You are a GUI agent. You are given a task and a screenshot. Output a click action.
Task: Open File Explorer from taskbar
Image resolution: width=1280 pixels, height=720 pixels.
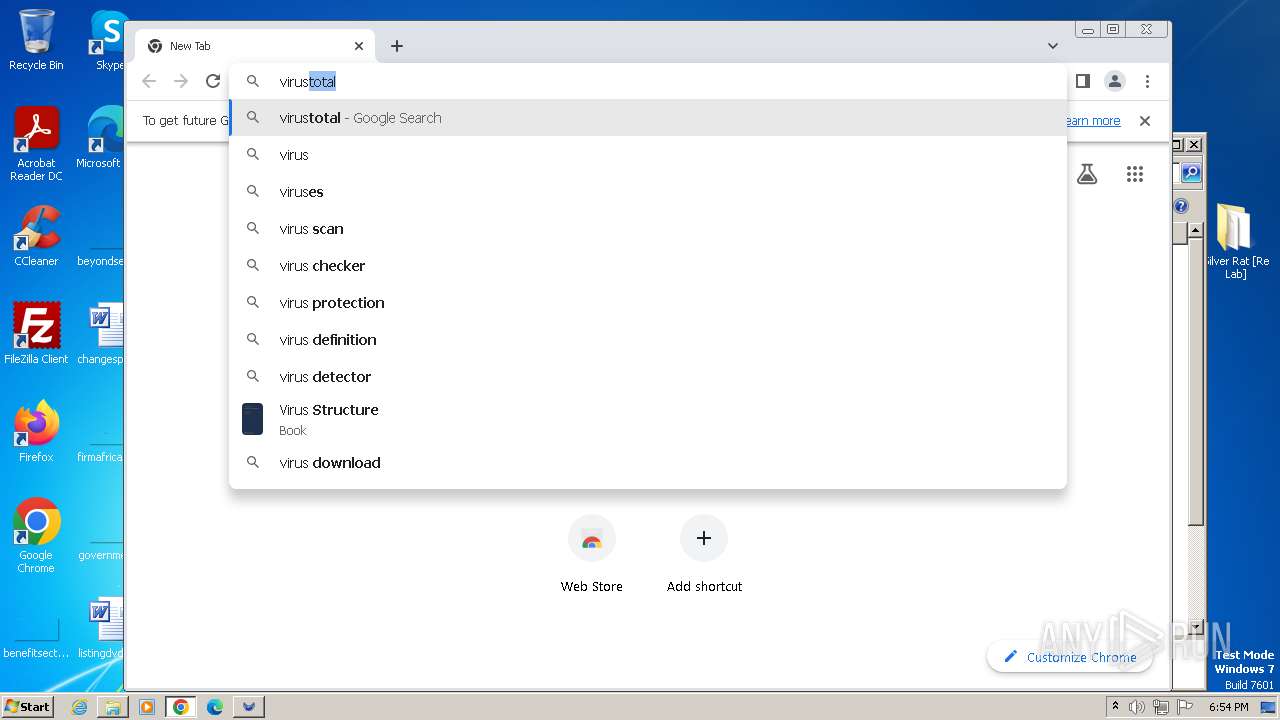[113, 707]
